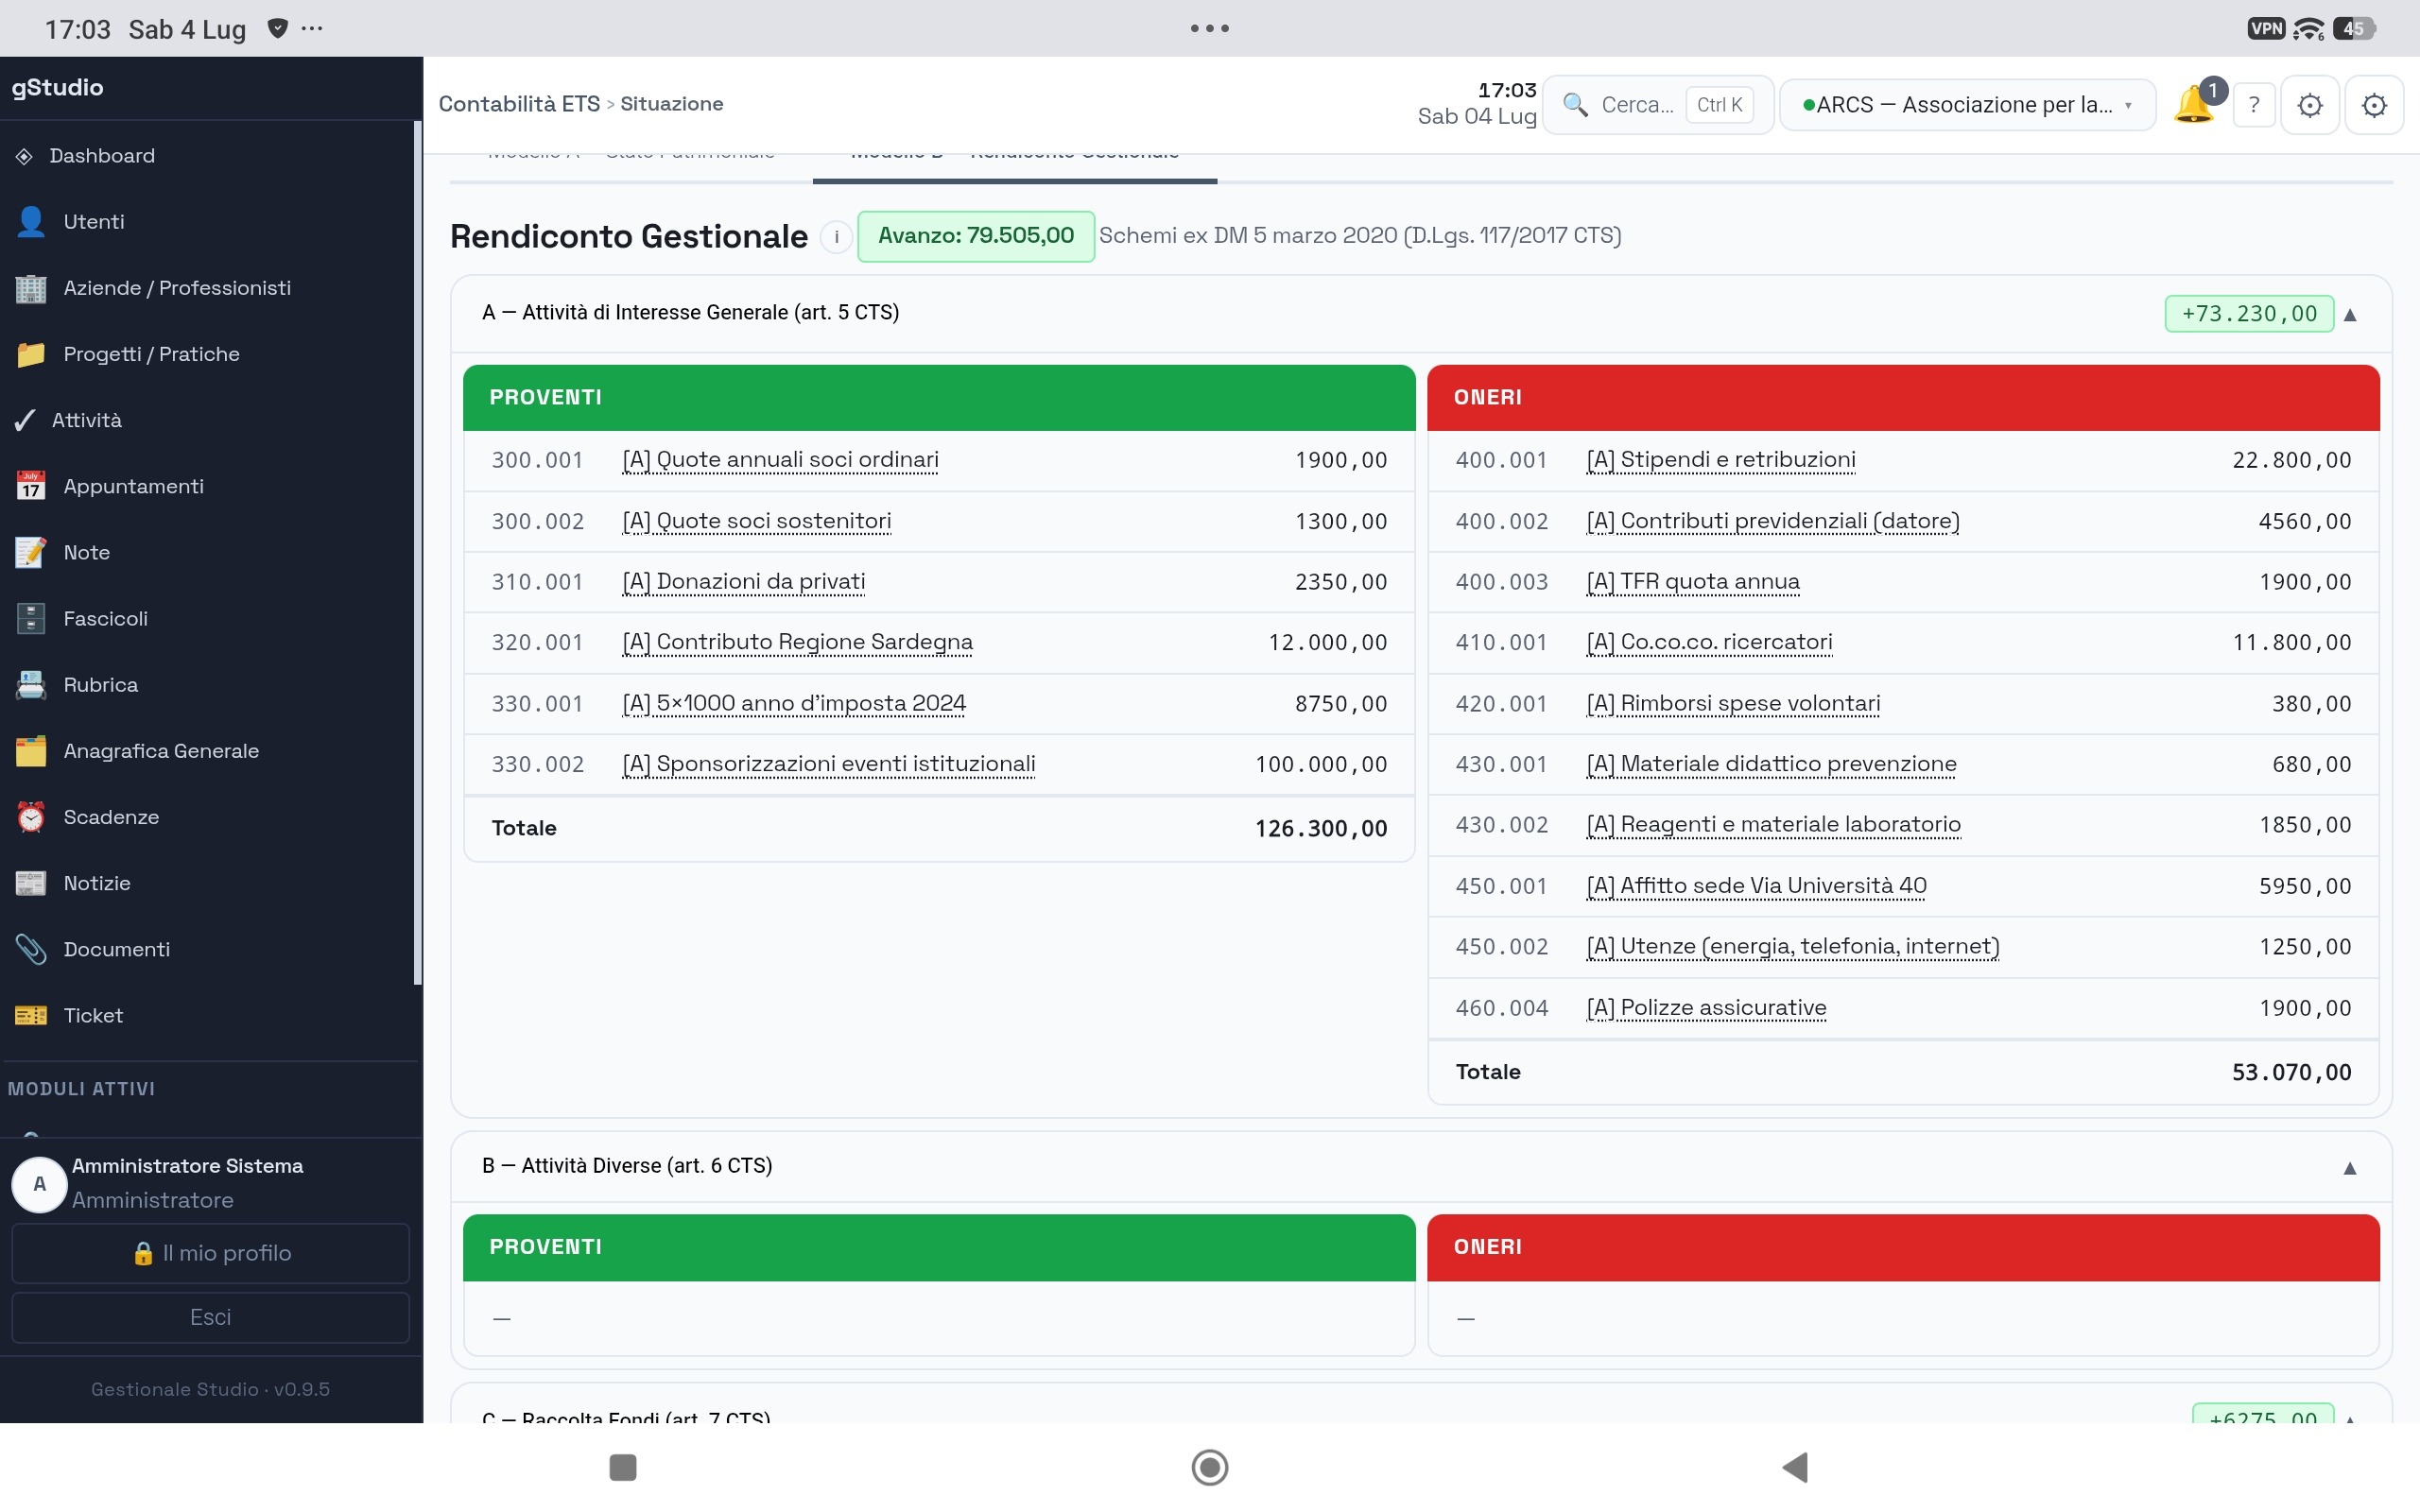Image resolution: width=2420 pixels, height=1512 pixels.
Task: Open the ARCS association selector dropdown
Action: coord(1967,104)
